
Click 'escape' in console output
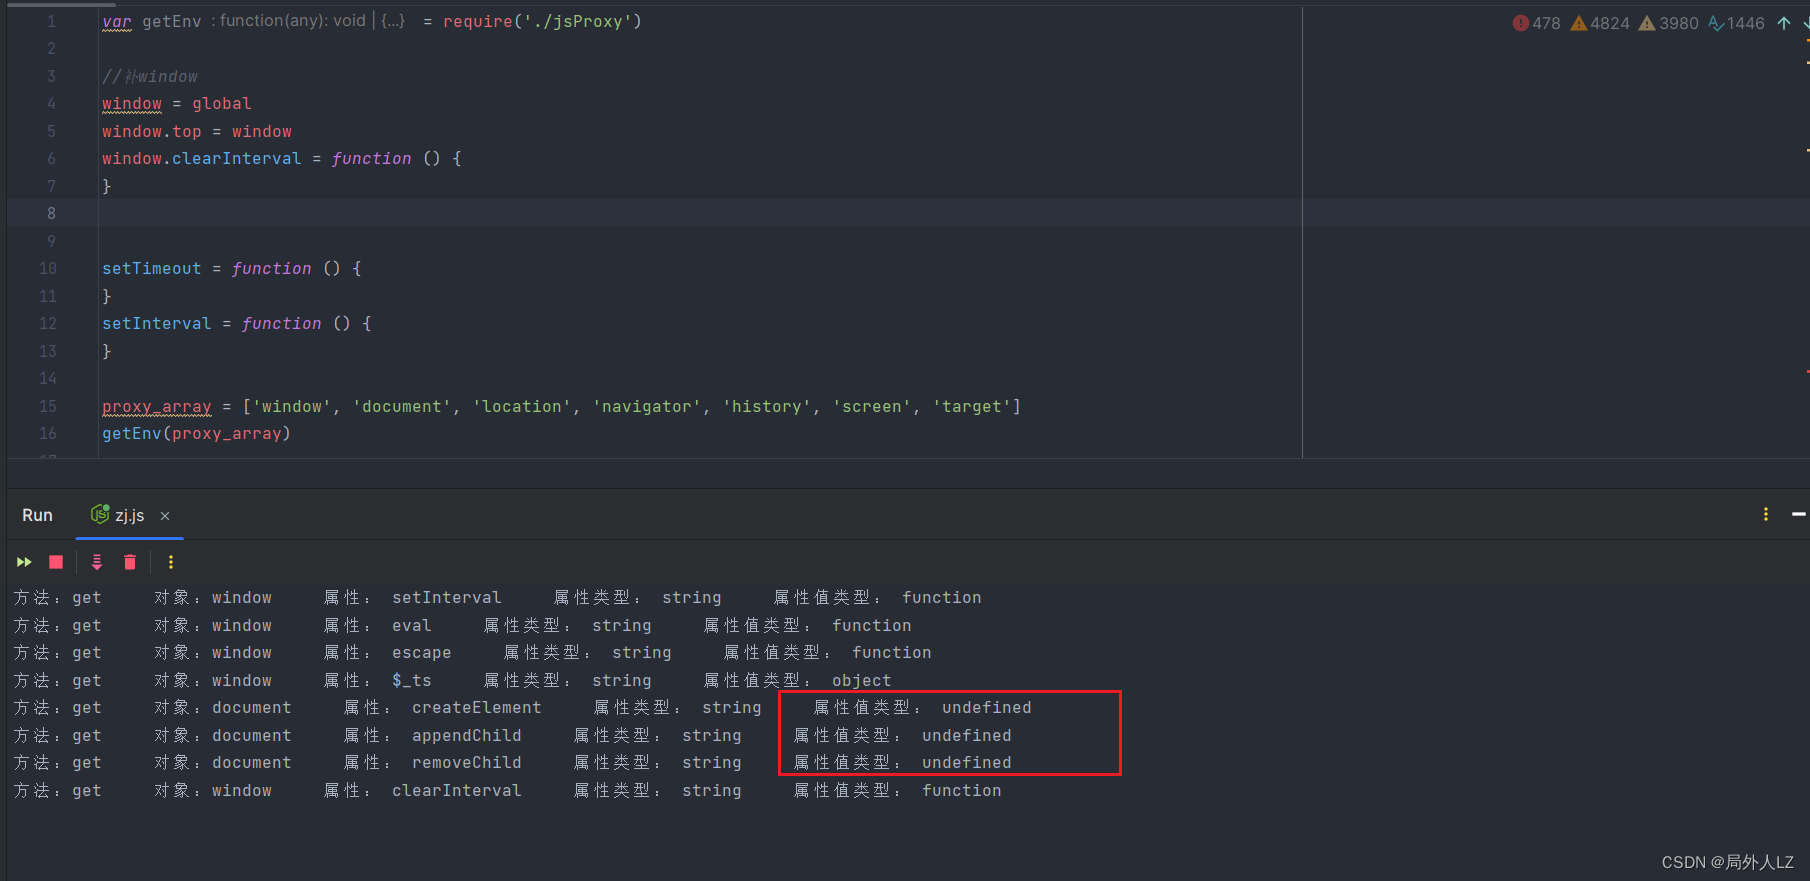[x=422, y=652]
